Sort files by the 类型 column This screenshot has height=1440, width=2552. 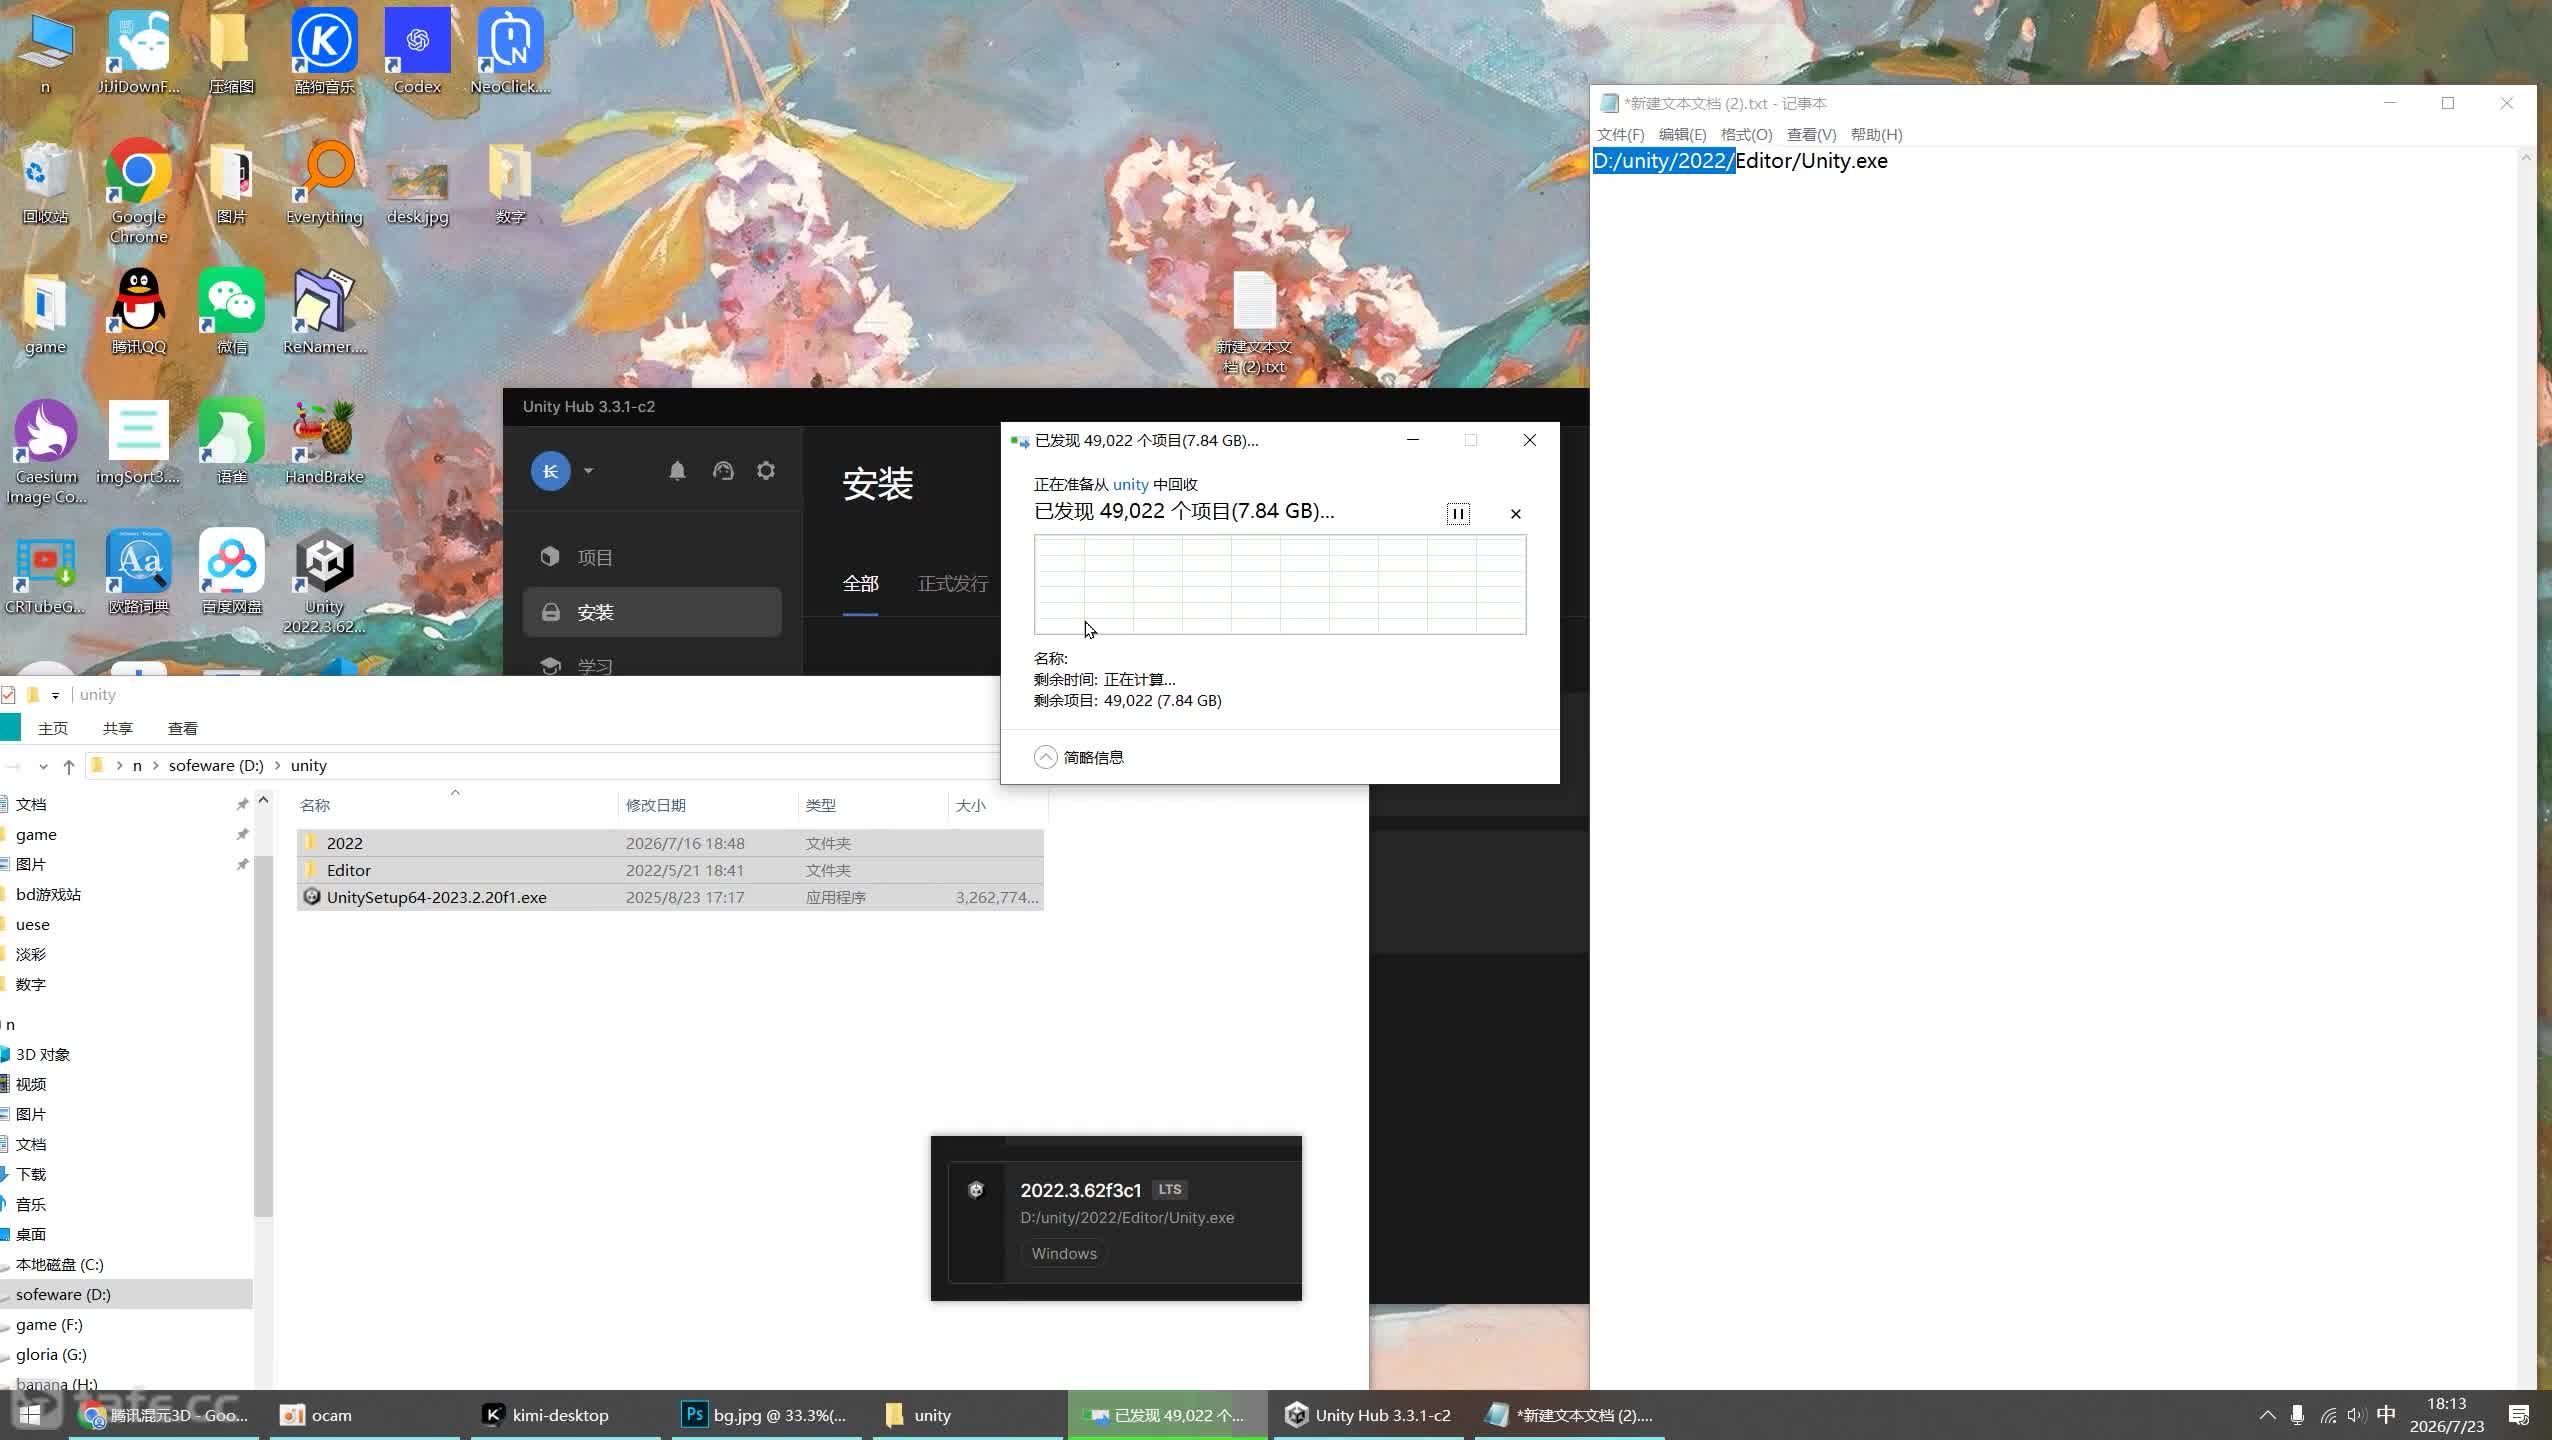(x=872, y=805)
